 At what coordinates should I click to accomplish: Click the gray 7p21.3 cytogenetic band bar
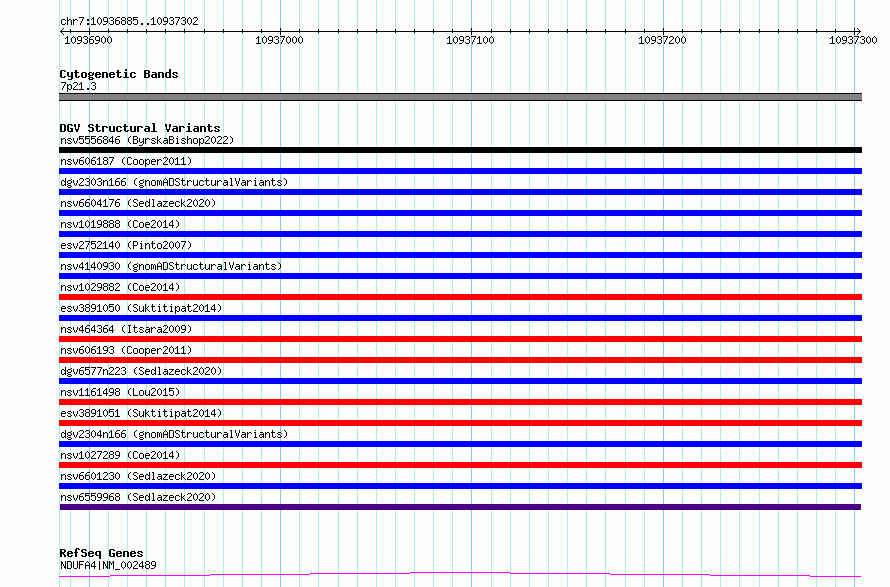click(x=460, y=97)
